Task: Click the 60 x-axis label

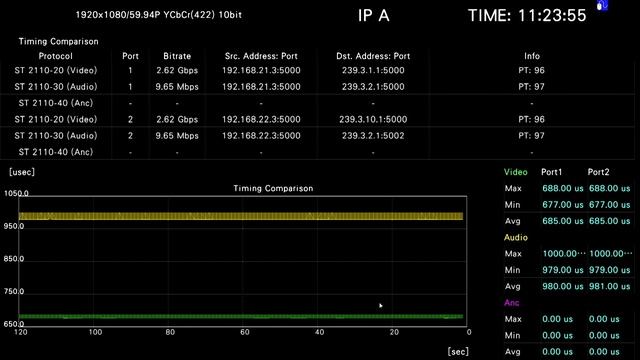Action: tap(244, 332)
